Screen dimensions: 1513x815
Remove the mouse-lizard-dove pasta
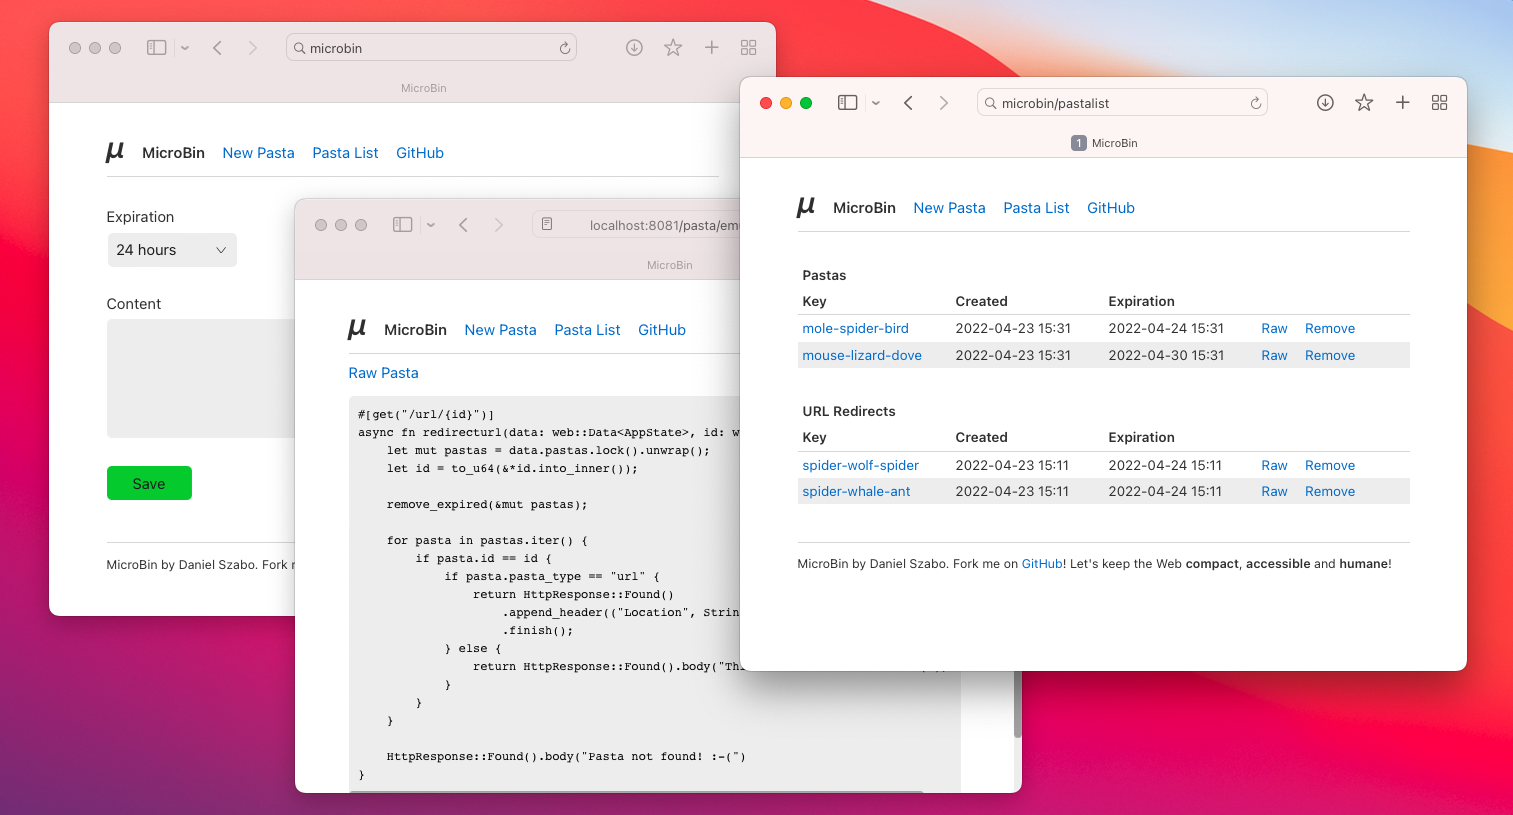(x=1330, y=355)
